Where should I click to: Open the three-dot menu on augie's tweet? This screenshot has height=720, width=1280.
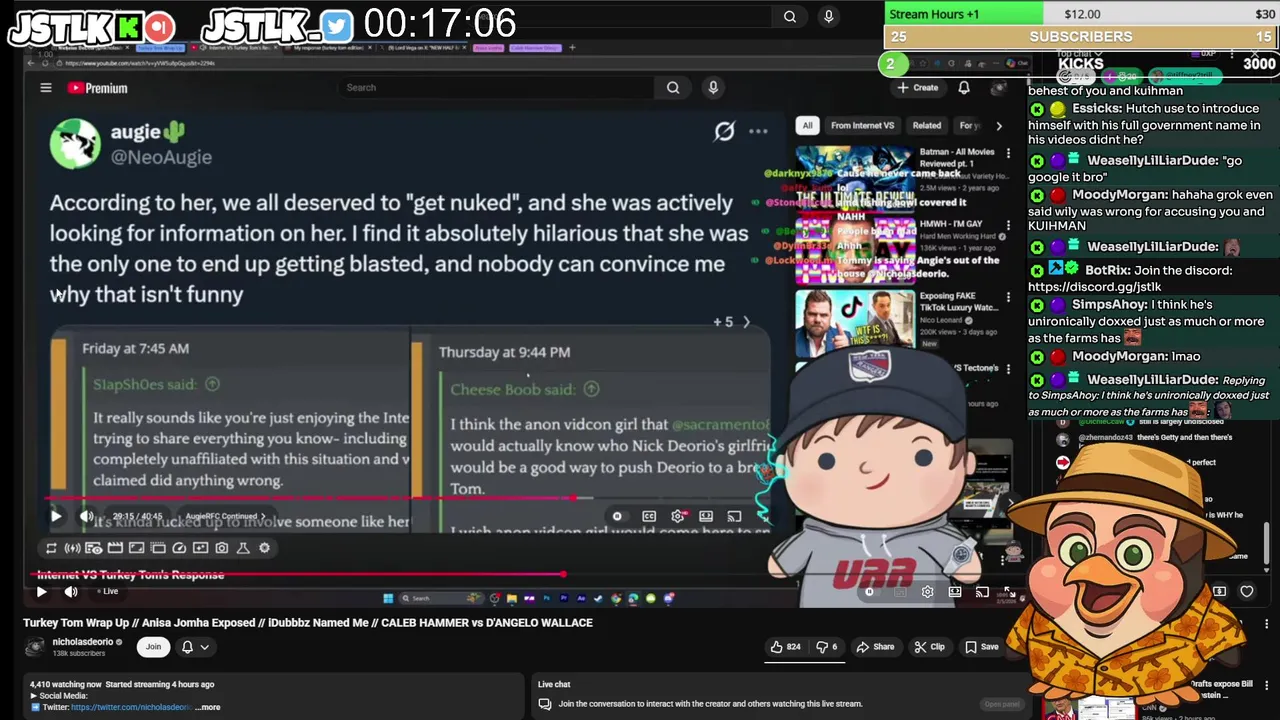pos(758,131)
